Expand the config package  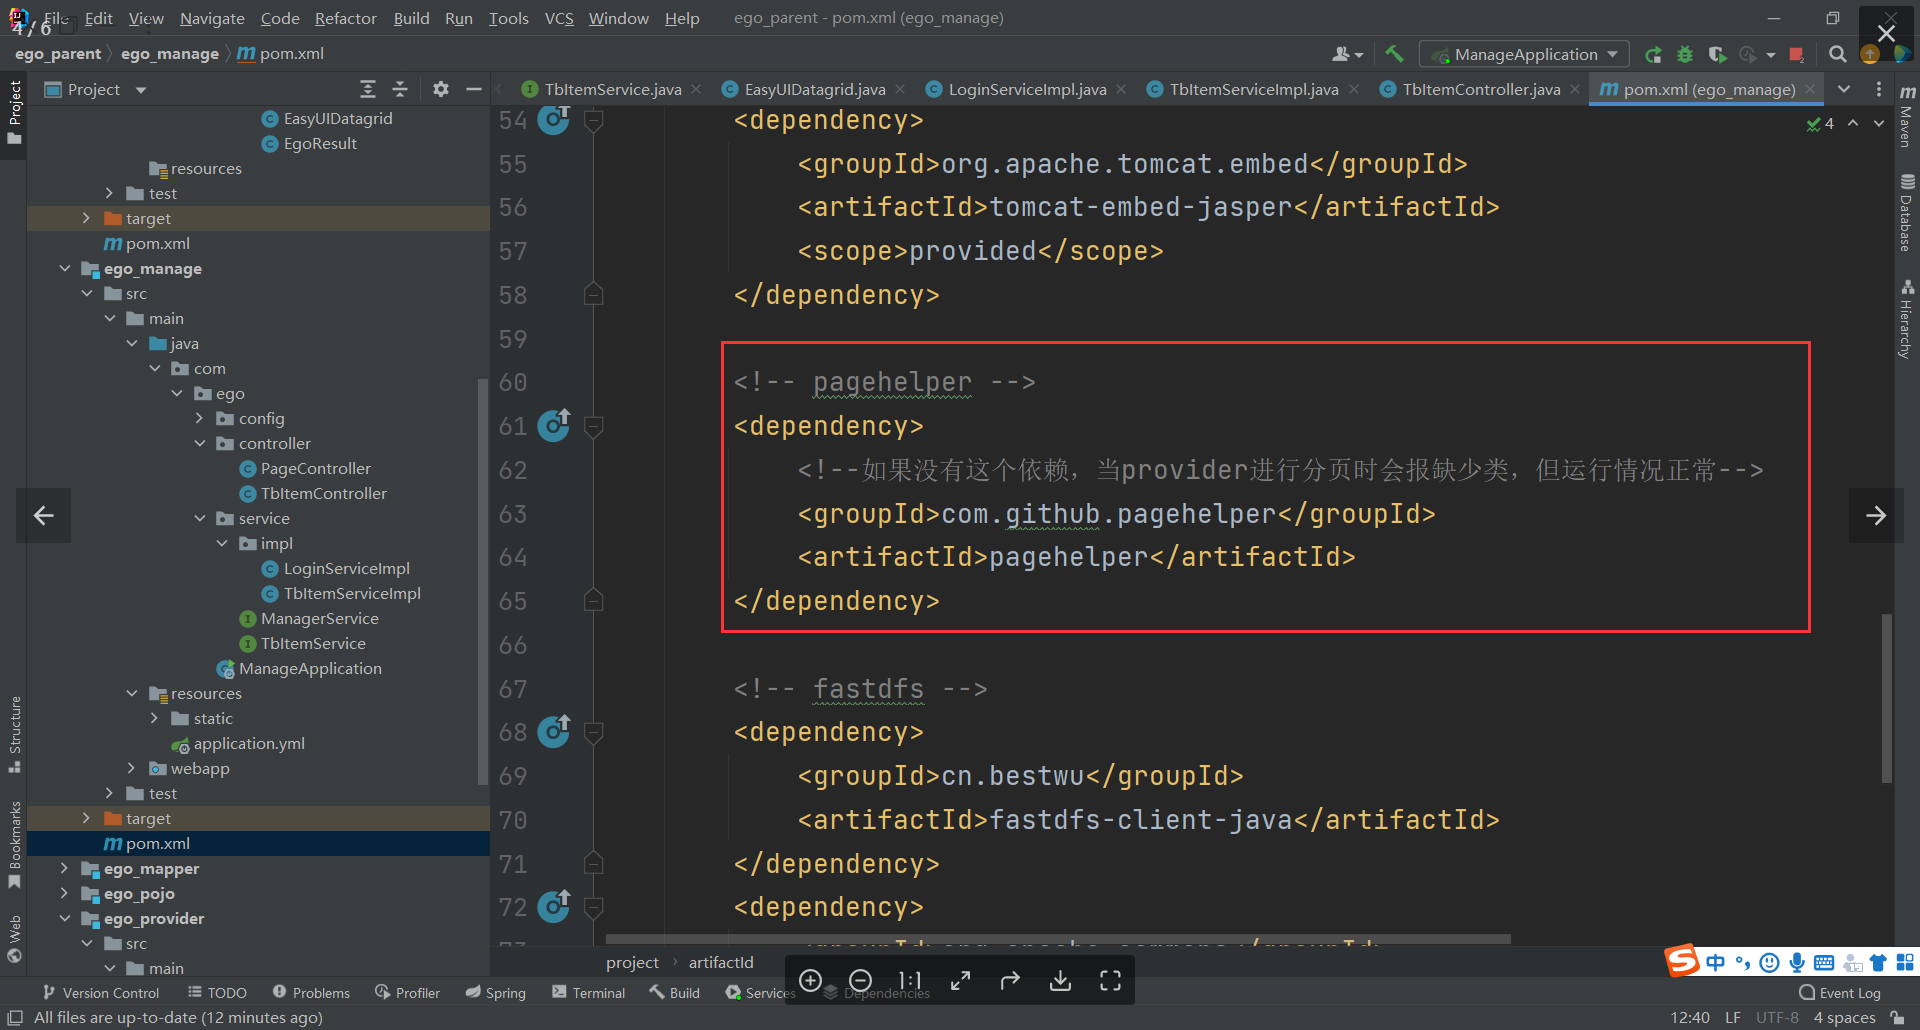click(x=199, y=418)
